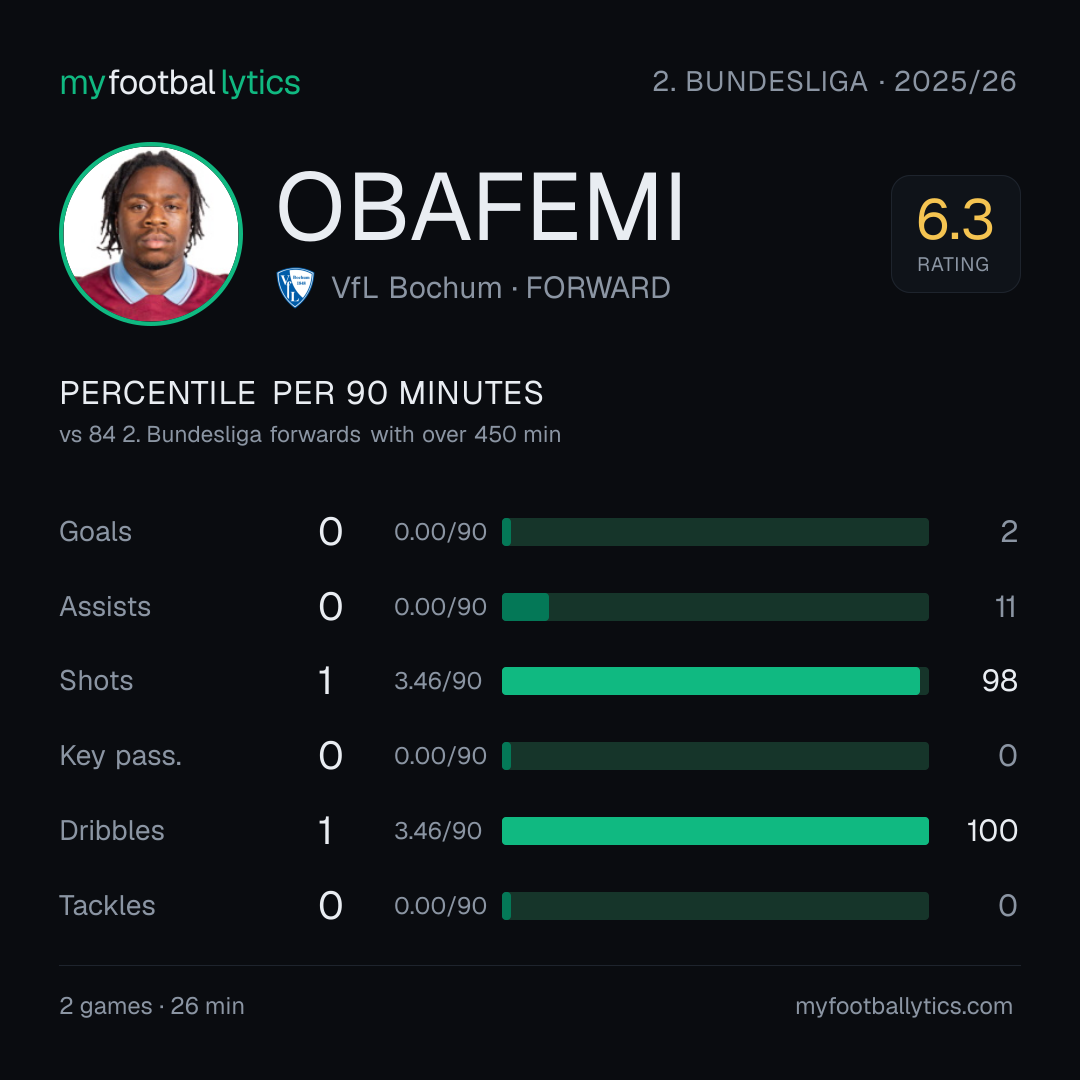The width and height of the screenshot is (1080, 1080).
Task: Click the VfL Bochum · FORWARD text
Action: click(x=501, y=288)
